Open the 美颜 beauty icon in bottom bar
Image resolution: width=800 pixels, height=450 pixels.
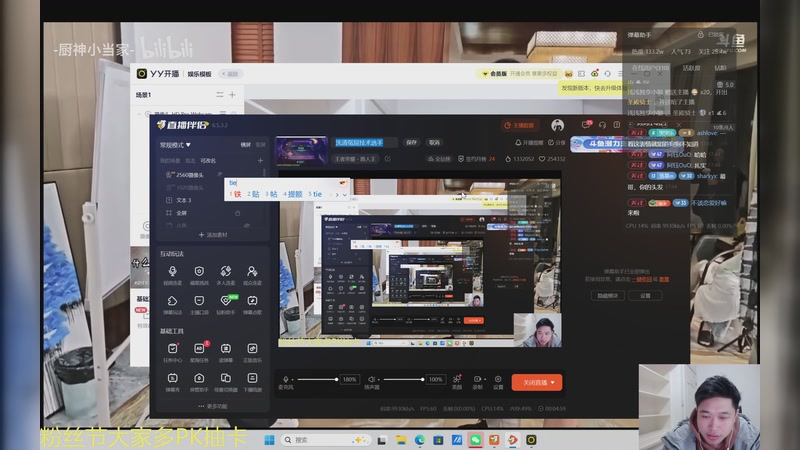457,379
